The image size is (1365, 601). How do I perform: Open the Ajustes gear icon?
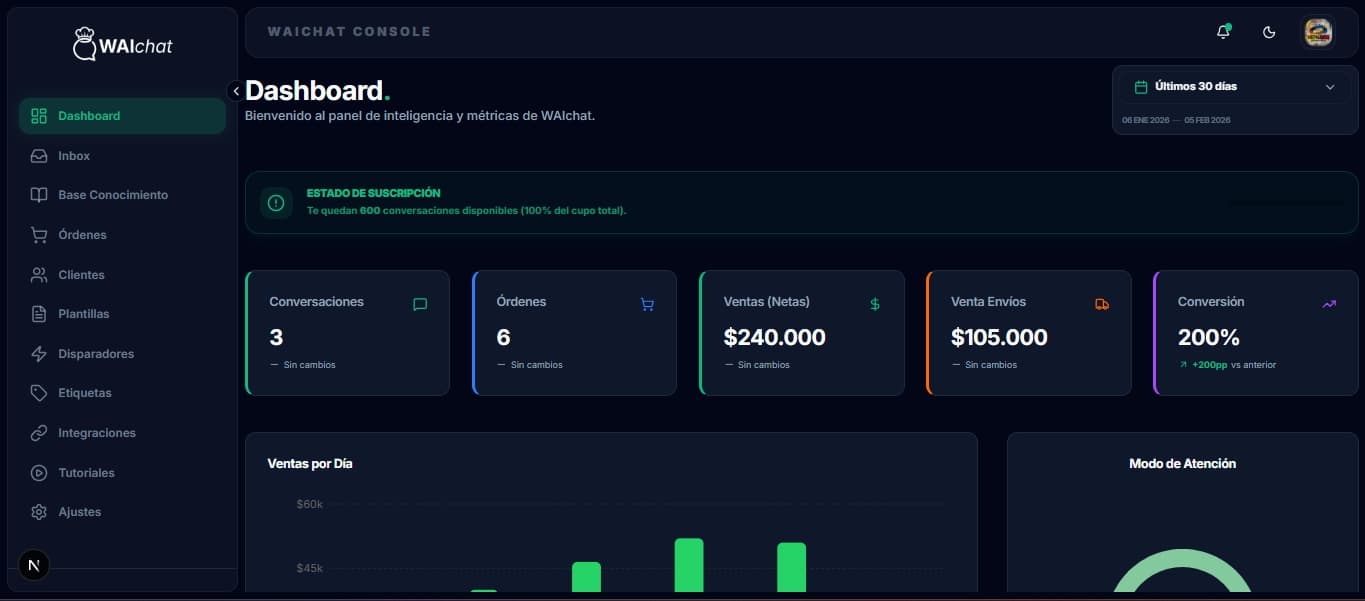tap(37, 511)
